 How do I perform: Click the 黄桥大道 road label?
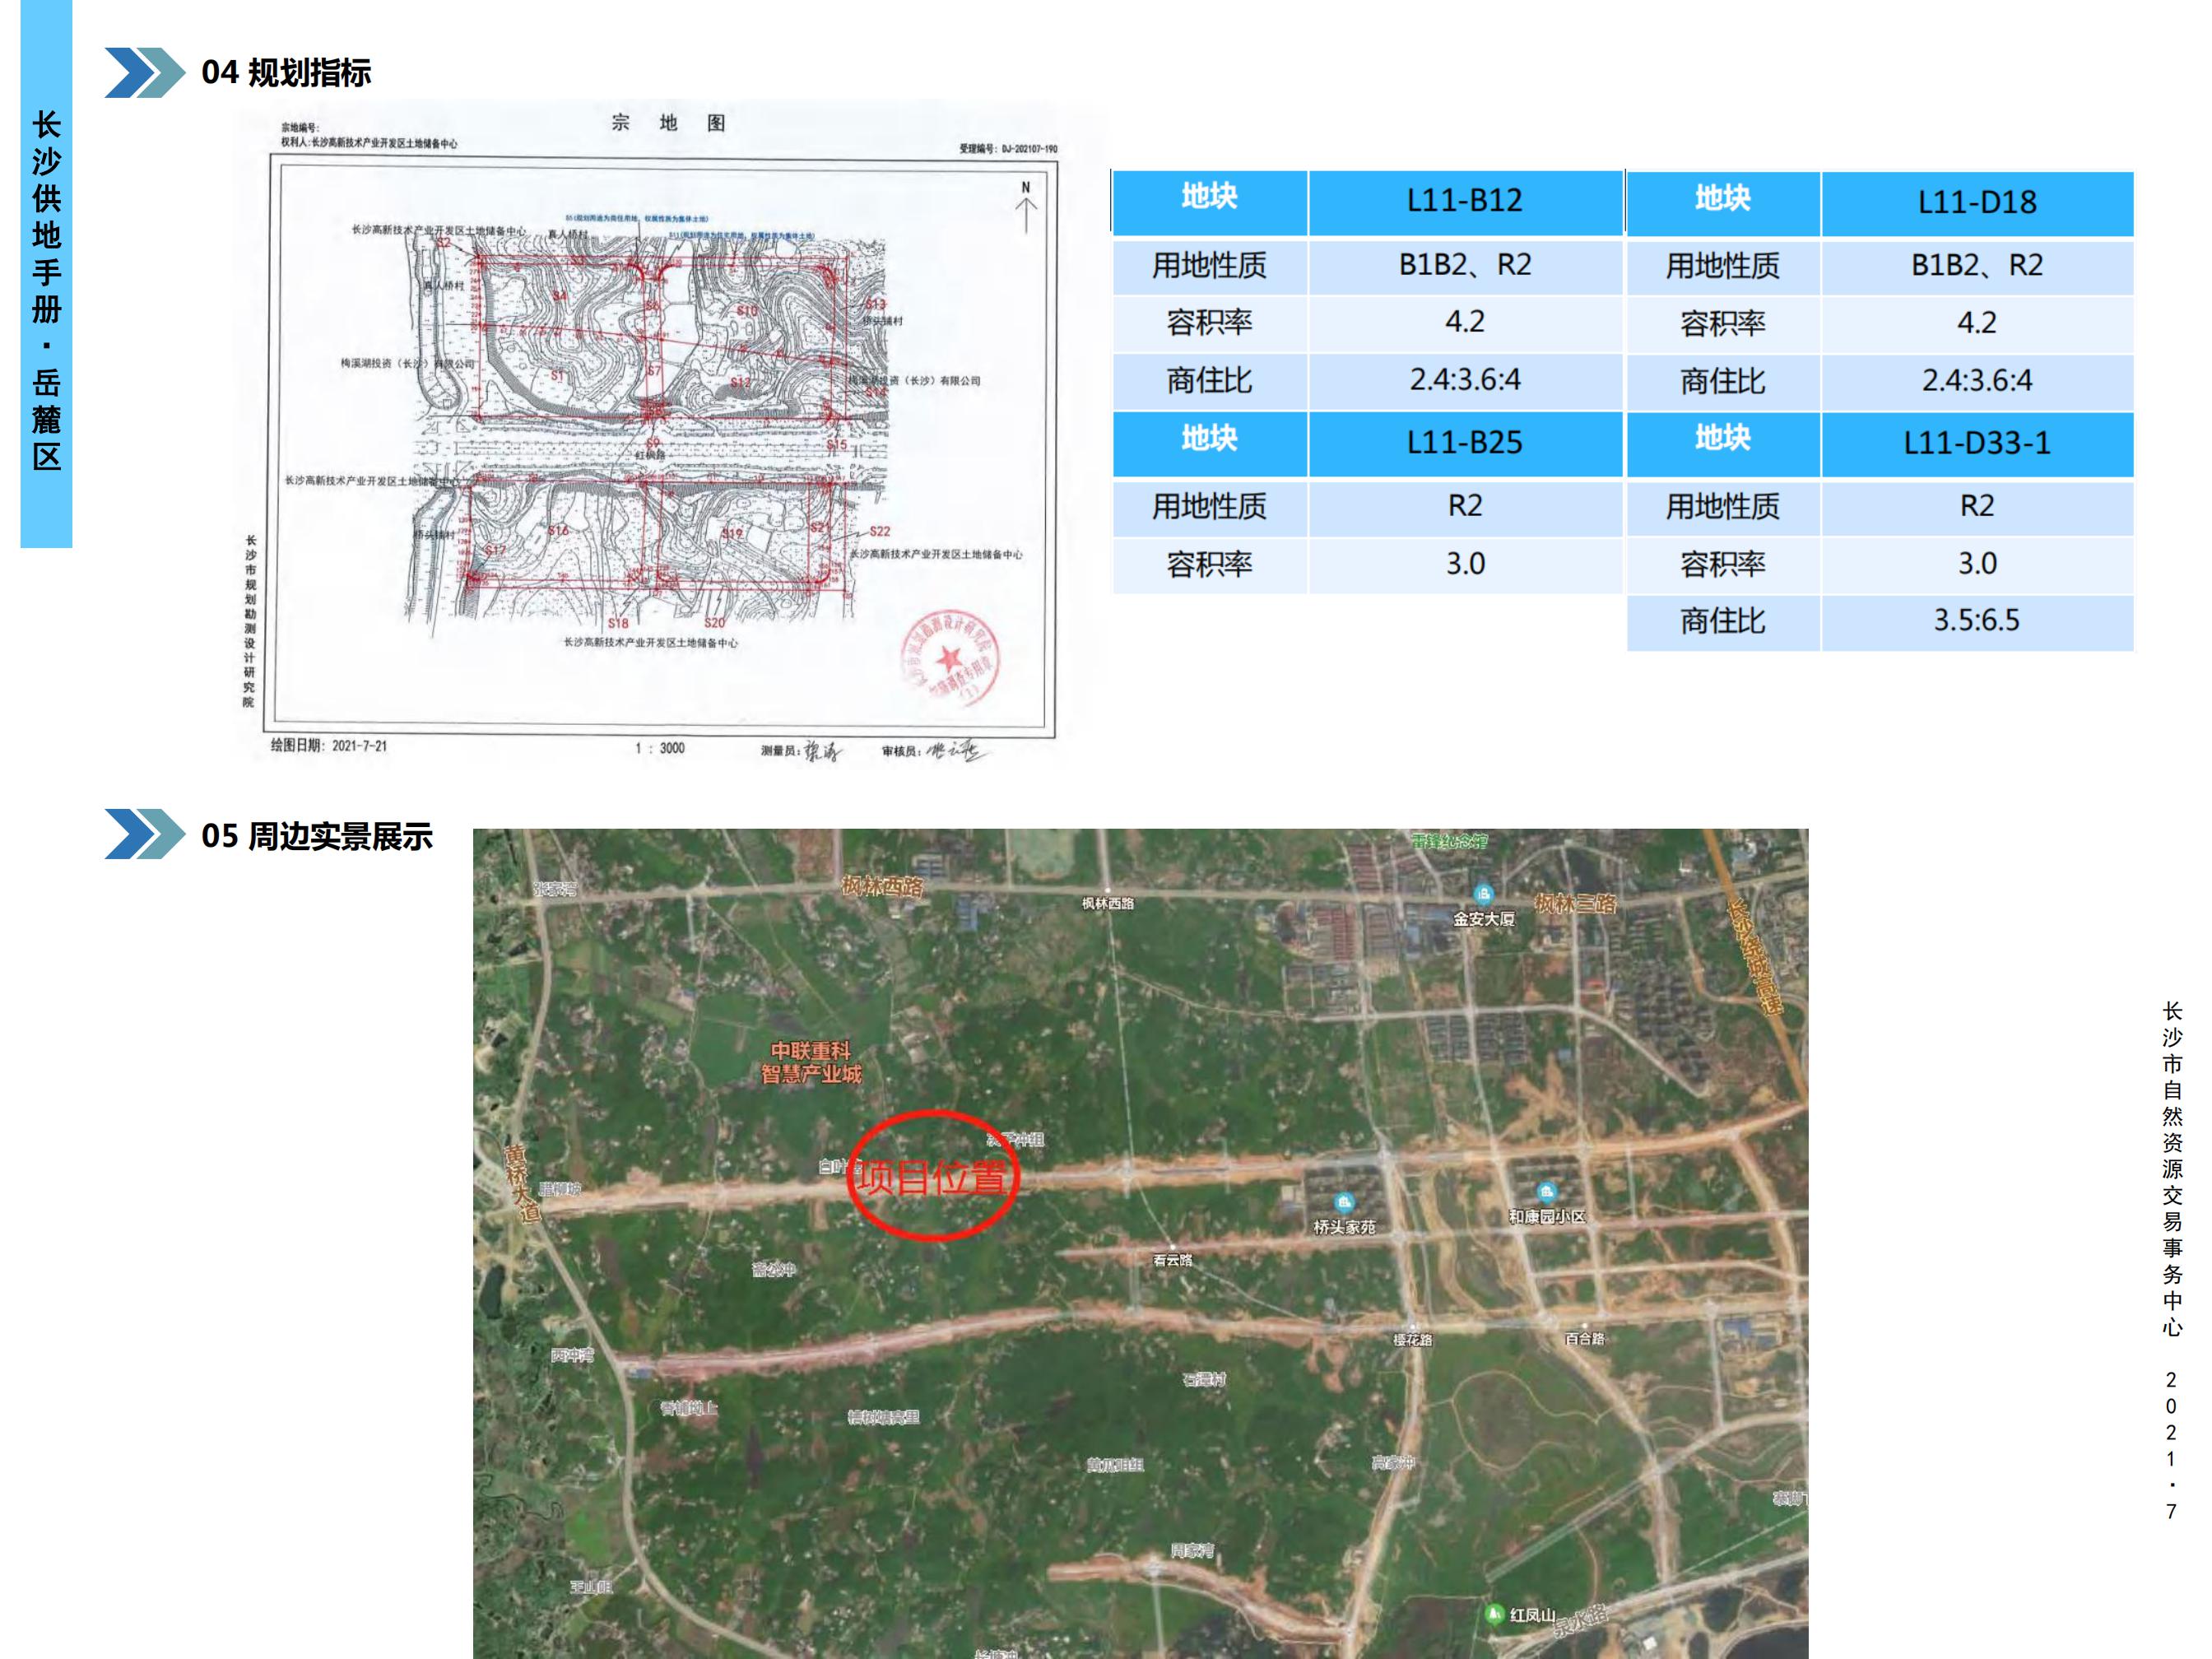point(521,1184)
